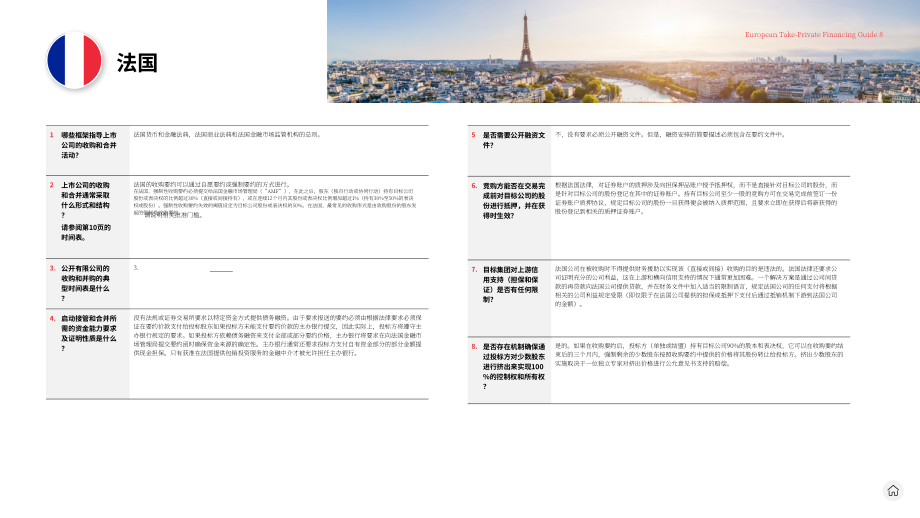Click the note "请参阅第10页的时间表。"
Screen dimensions: 920x518
point(86,232)
